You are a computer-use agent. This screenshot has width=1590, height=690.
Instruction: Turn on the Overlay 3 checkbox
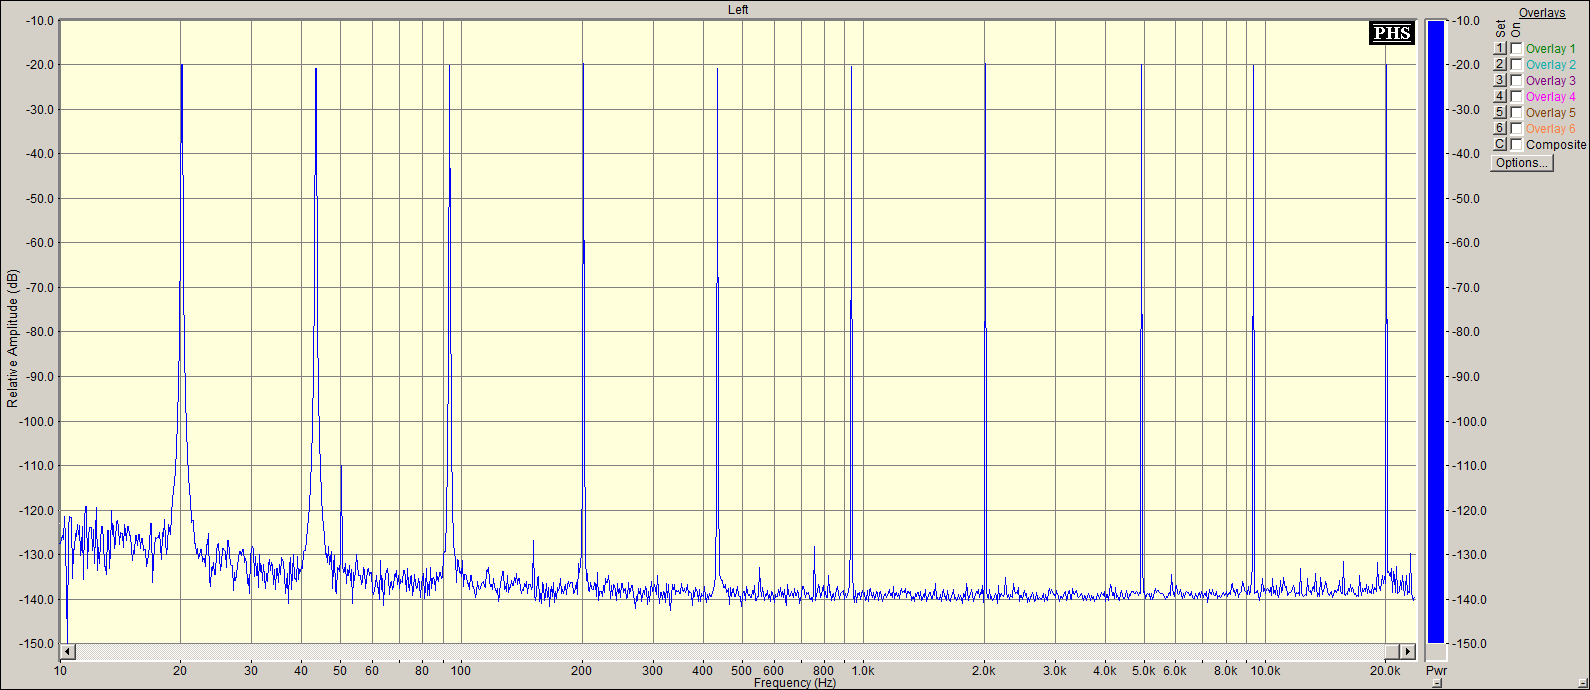[x=1516, y=80]
